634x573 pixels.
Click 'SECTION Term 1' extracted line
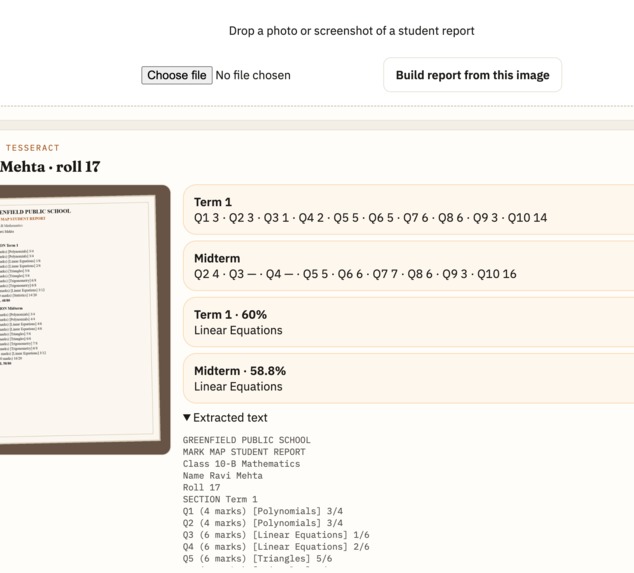point(220,499)
